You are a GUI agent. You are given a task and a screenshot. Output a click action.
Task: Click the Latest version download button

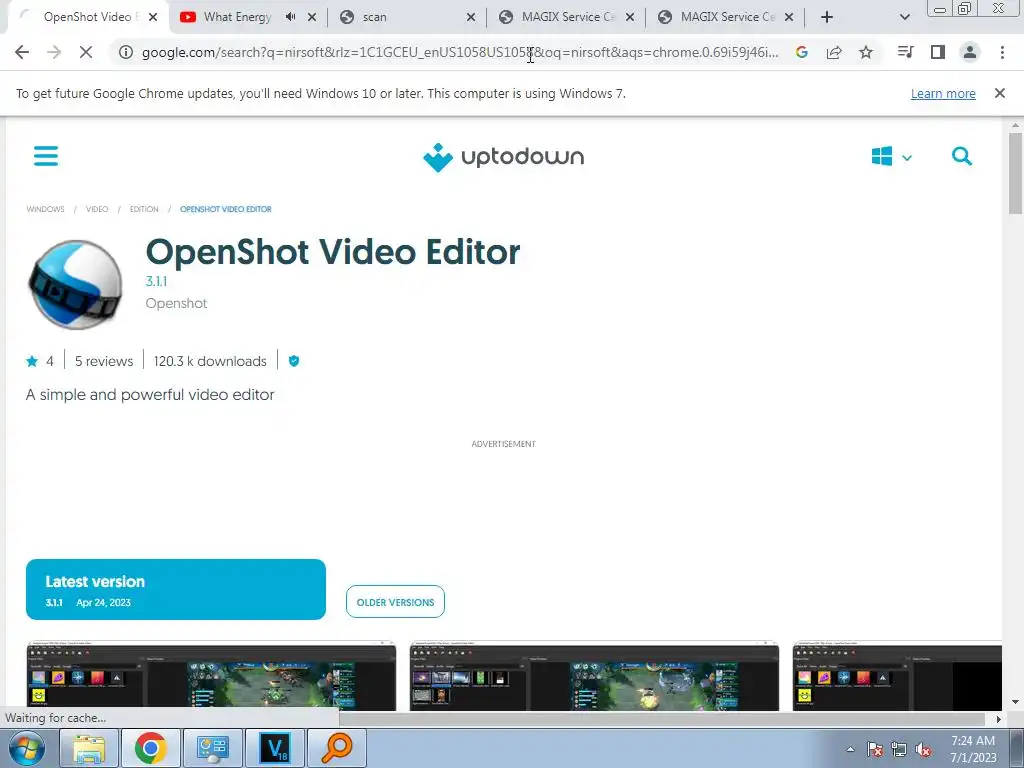176,589
